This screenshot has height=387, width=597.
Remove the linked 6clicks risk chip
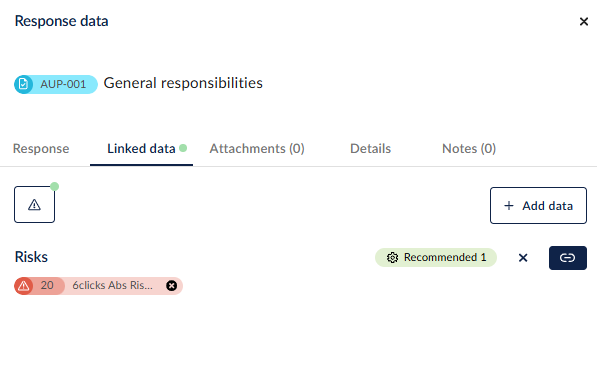point(172,286)
